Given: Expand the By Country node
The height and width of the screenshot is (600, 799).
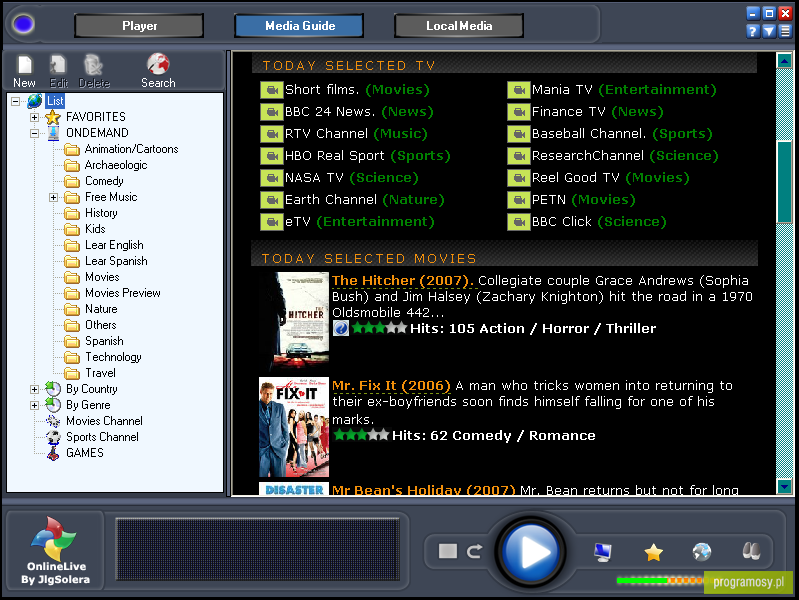Looking at the screenshot, I should (x=34, y=389).
